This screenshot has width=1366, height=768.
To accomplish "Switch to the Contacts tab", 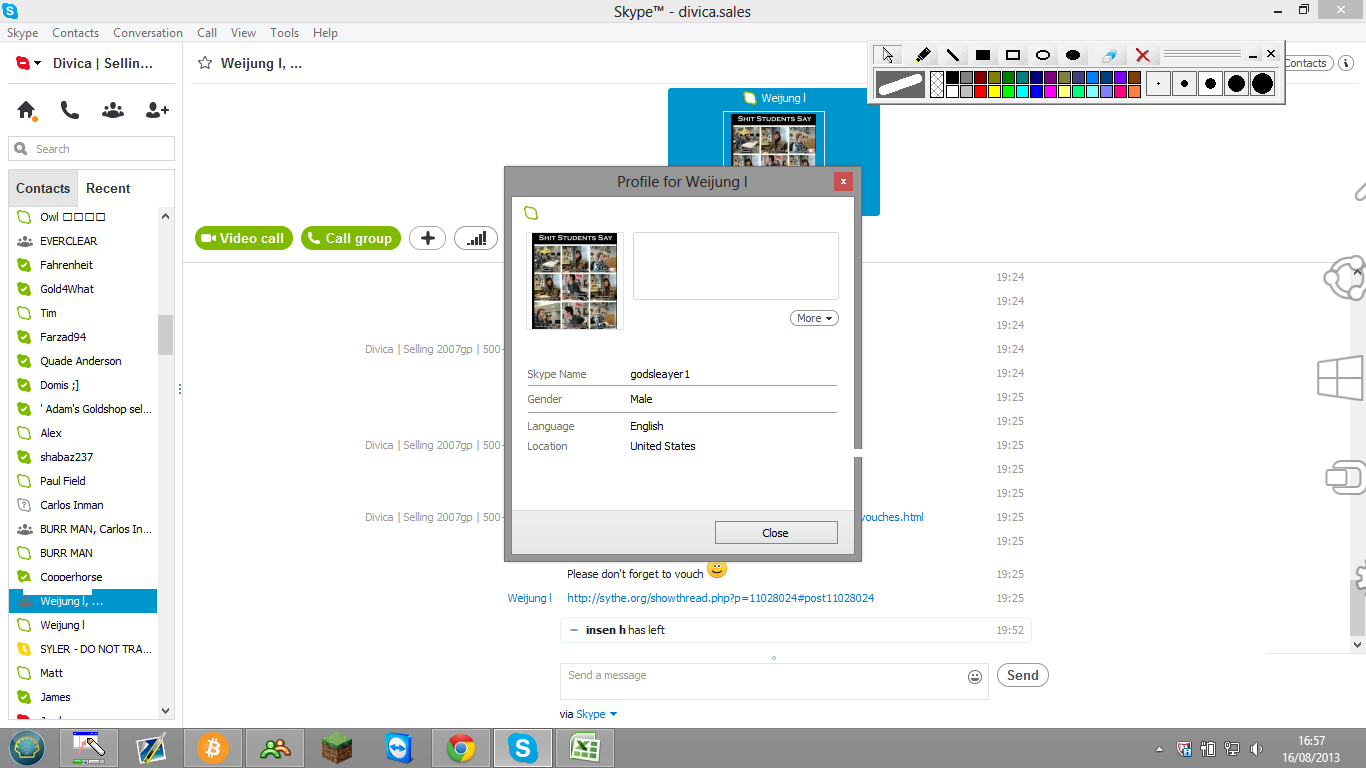I will 43,188.
